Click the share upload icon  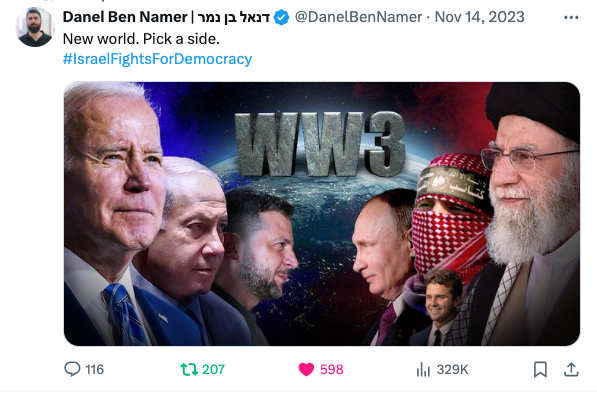tap(571, 369)
